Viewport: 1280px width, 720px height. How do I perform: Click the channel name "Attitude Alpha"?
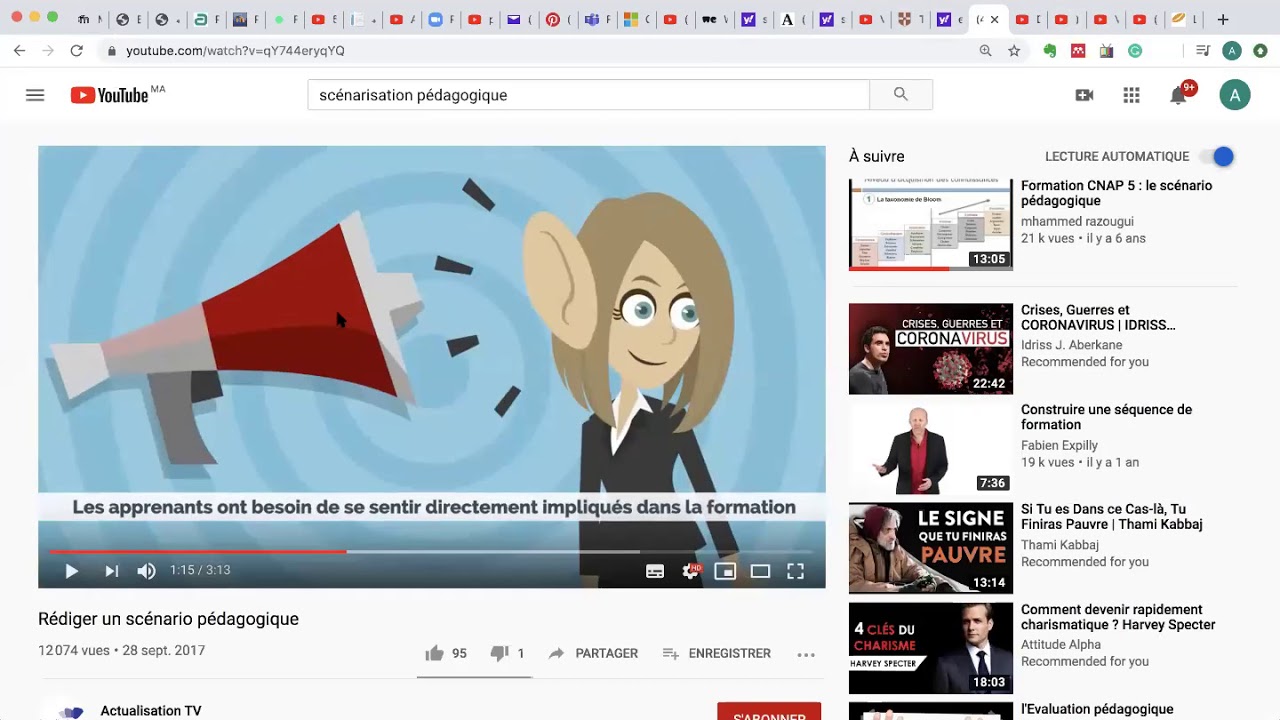1061,645
